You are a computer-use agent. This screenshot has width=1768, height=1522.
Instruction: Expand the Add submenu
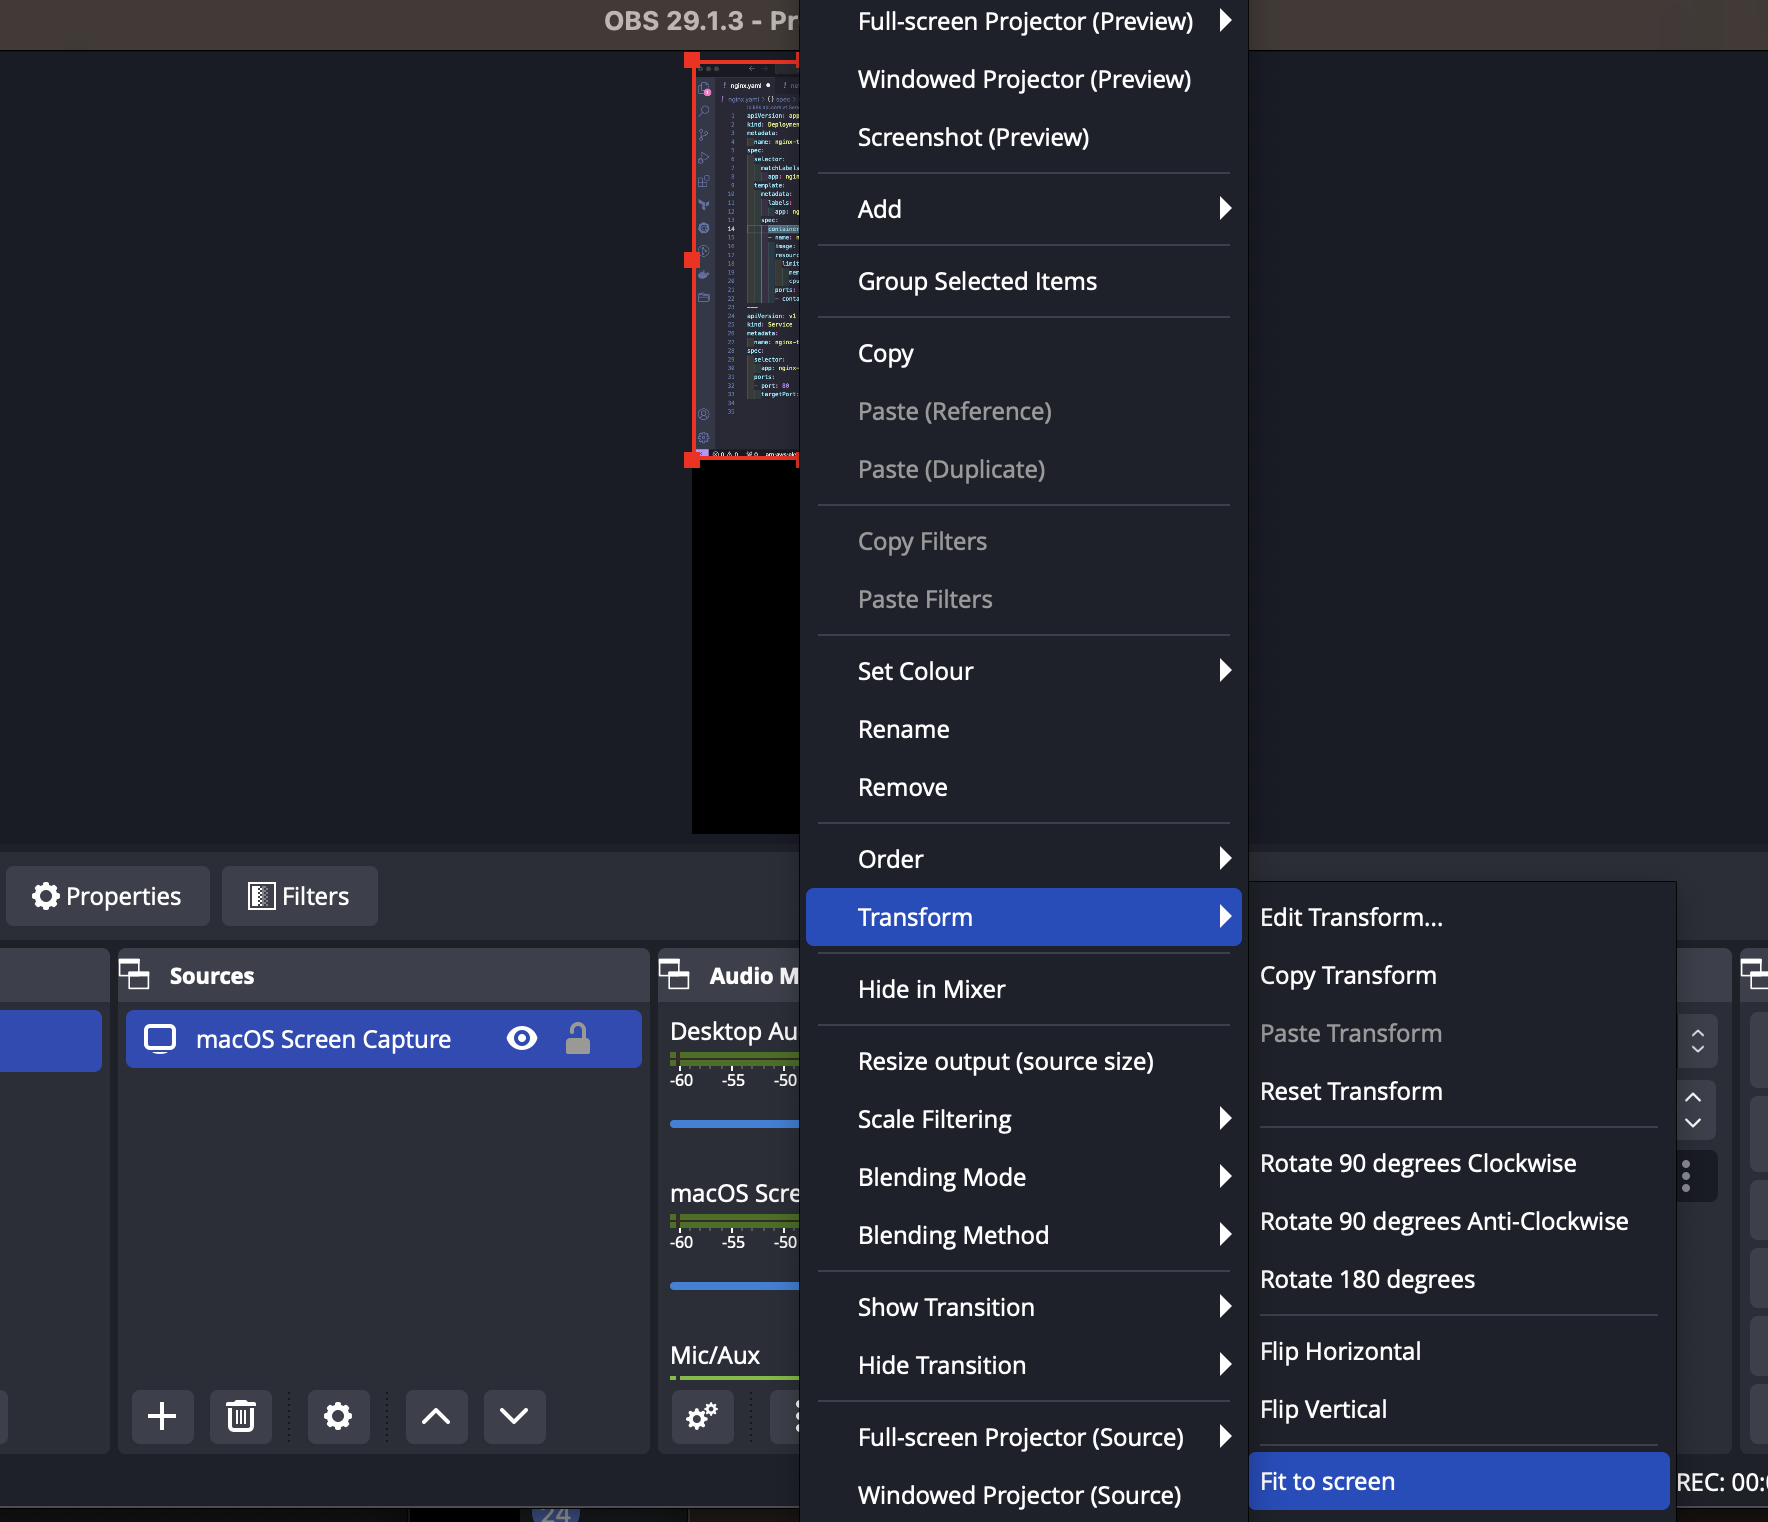[1024, 209]
